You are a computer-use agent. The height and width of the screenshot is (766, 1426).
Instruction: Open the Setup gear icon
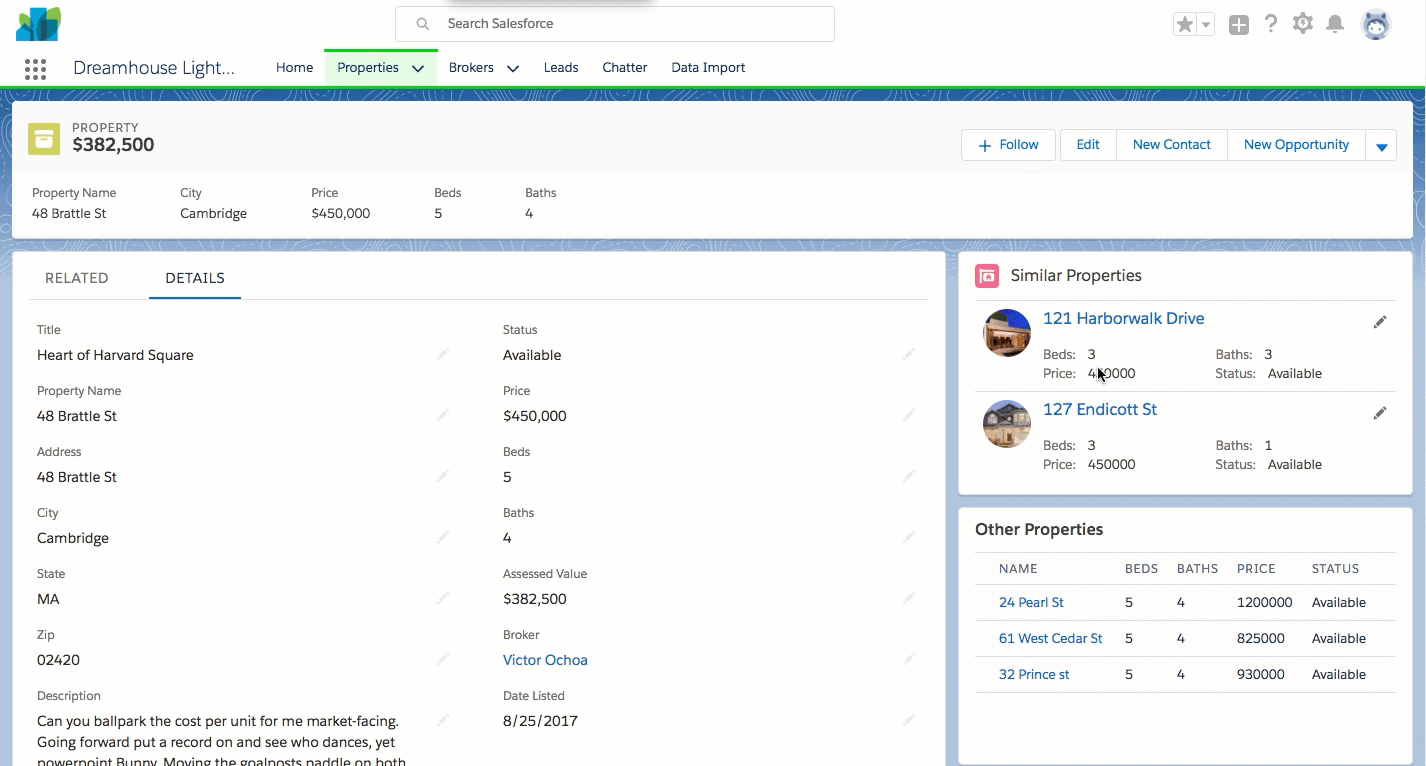coord(1302,24)
